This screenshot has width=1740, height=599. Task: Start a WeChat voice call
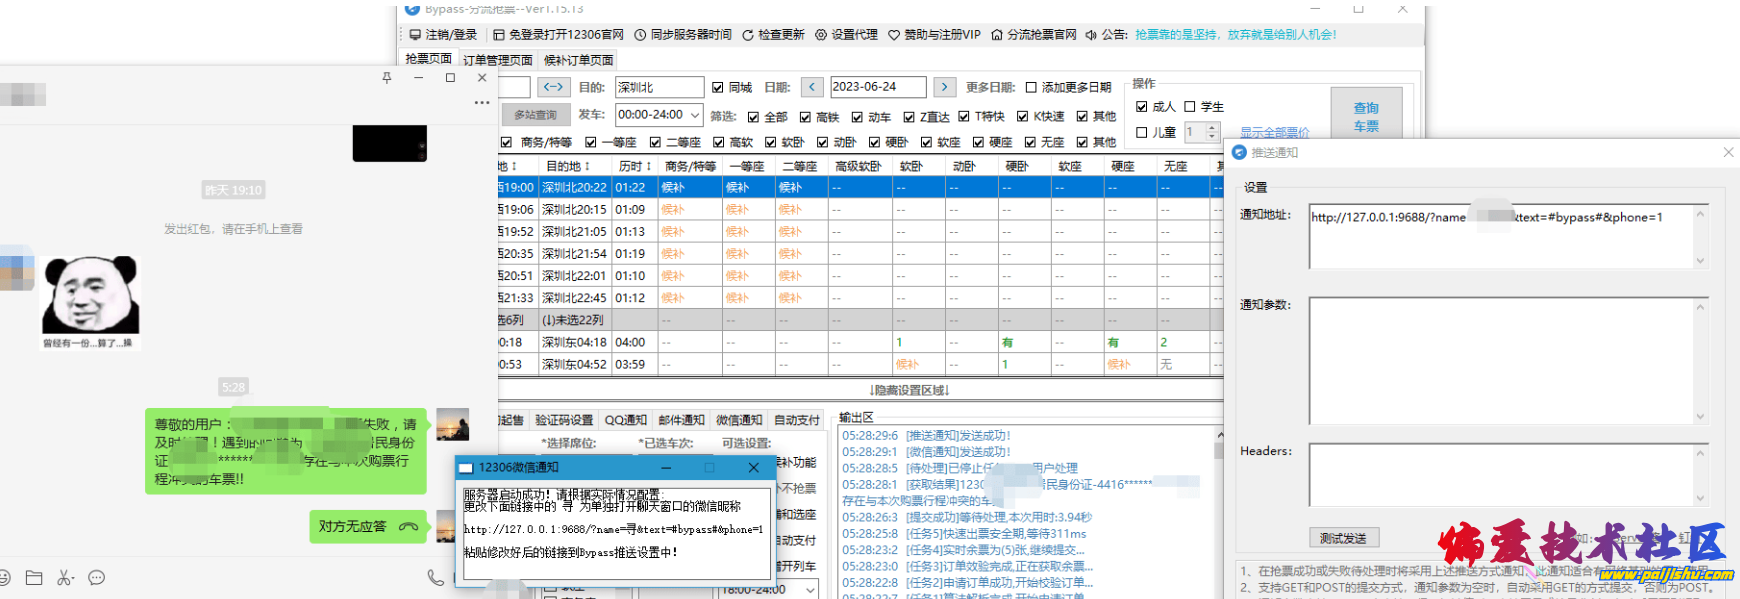pyautogui.click(x=435, y=578)
